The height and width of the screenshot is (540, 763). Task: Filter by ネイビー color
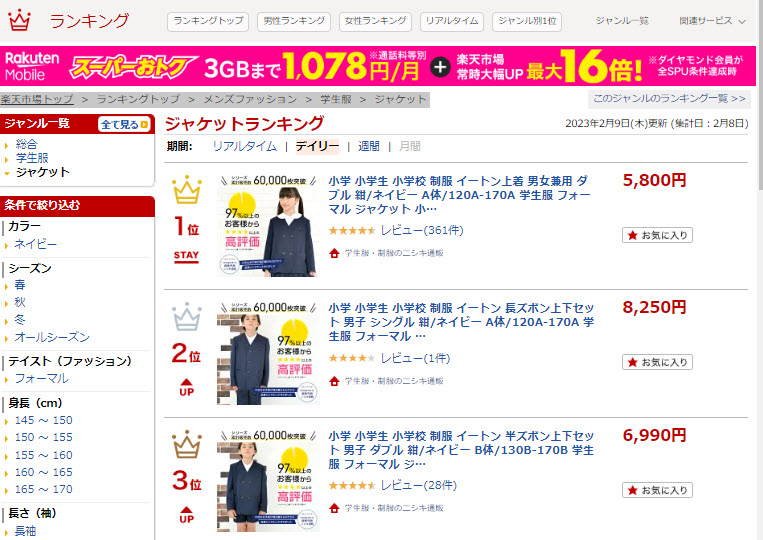pyautogui.click(x=35, y=244)
